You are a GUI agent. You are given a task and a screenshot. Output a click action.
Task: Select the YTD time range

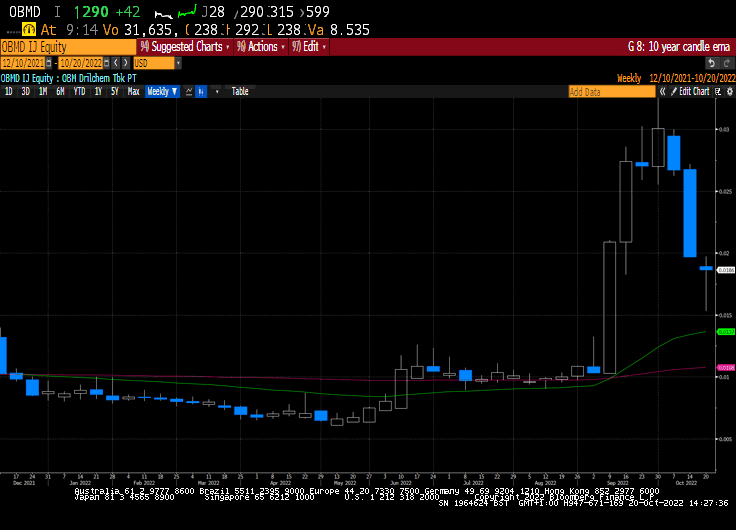pos(79,92)
